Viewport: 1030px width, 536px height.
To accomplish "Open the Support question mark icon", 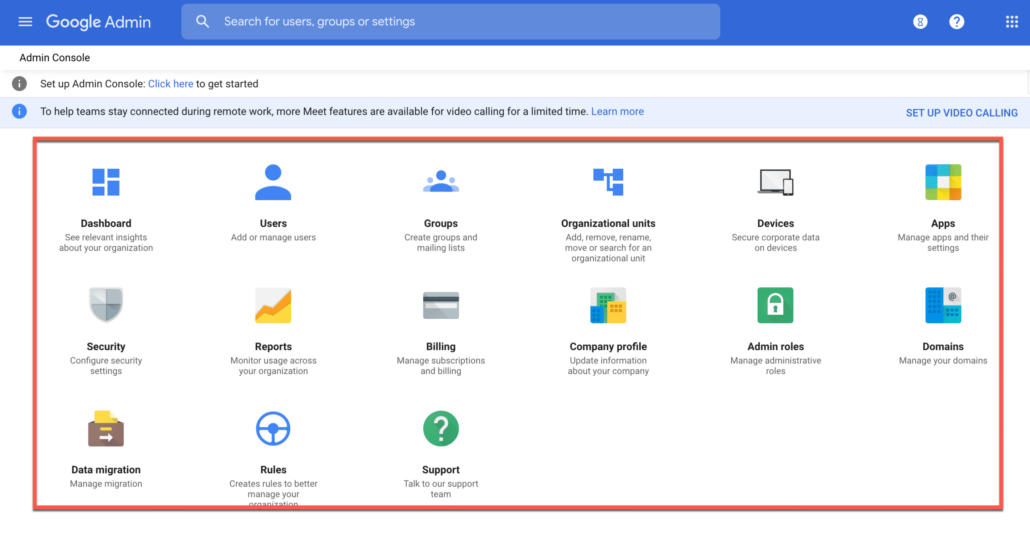I will [x=441, y=429].
